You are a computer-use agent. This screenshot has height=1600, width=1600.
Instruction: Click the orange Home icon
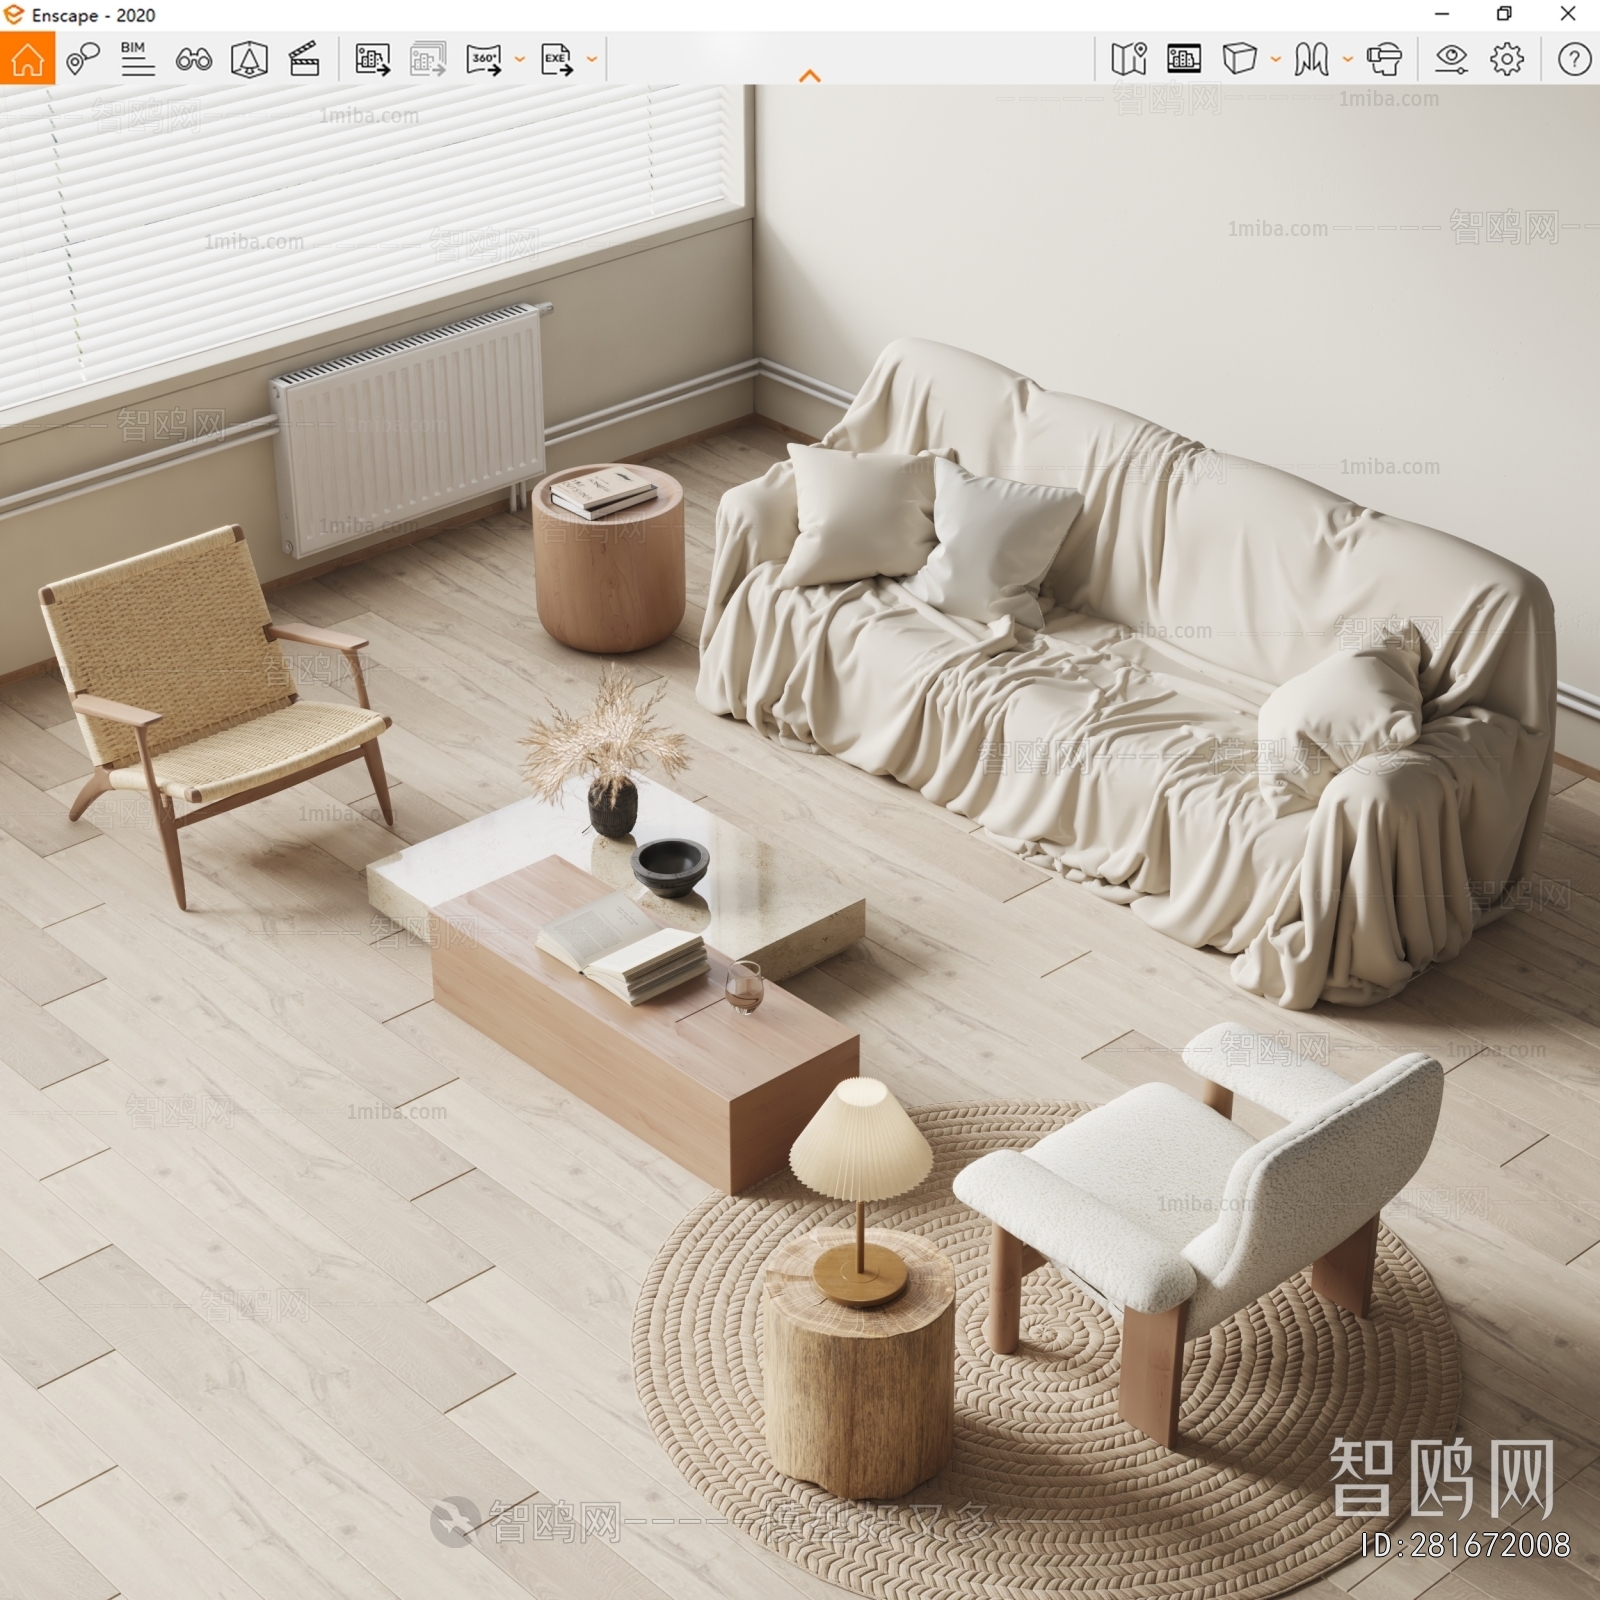27,59
